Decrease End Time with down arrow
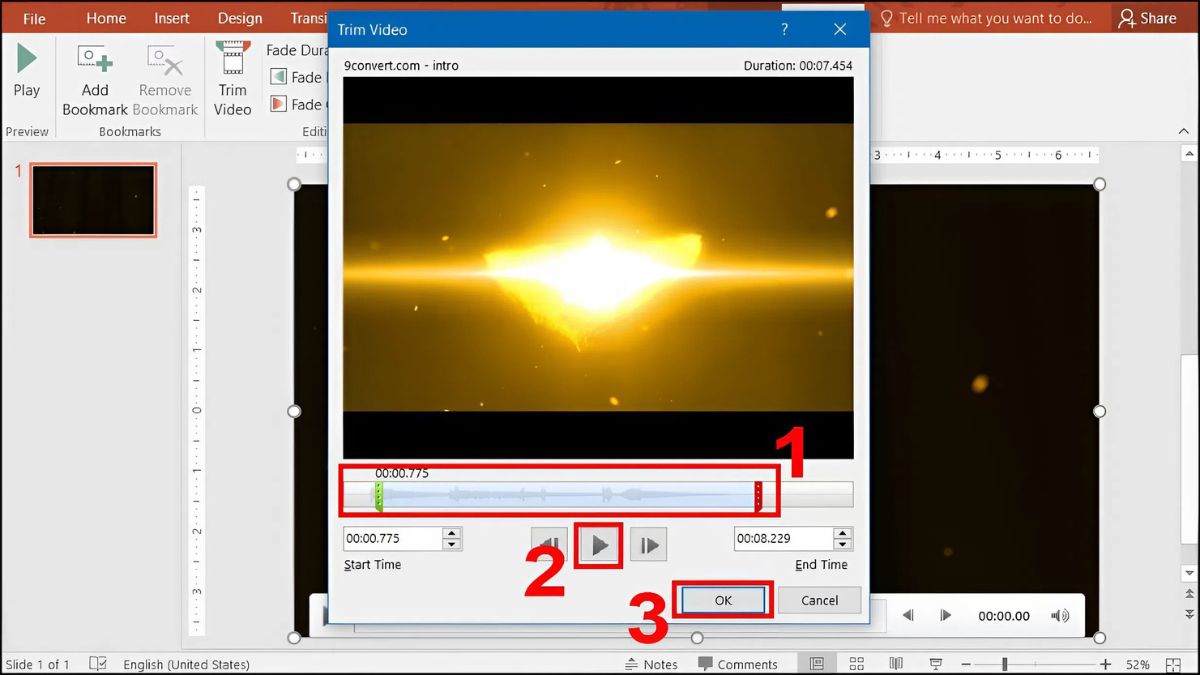Screen dimensions: 1200x675 click(843, 544)
